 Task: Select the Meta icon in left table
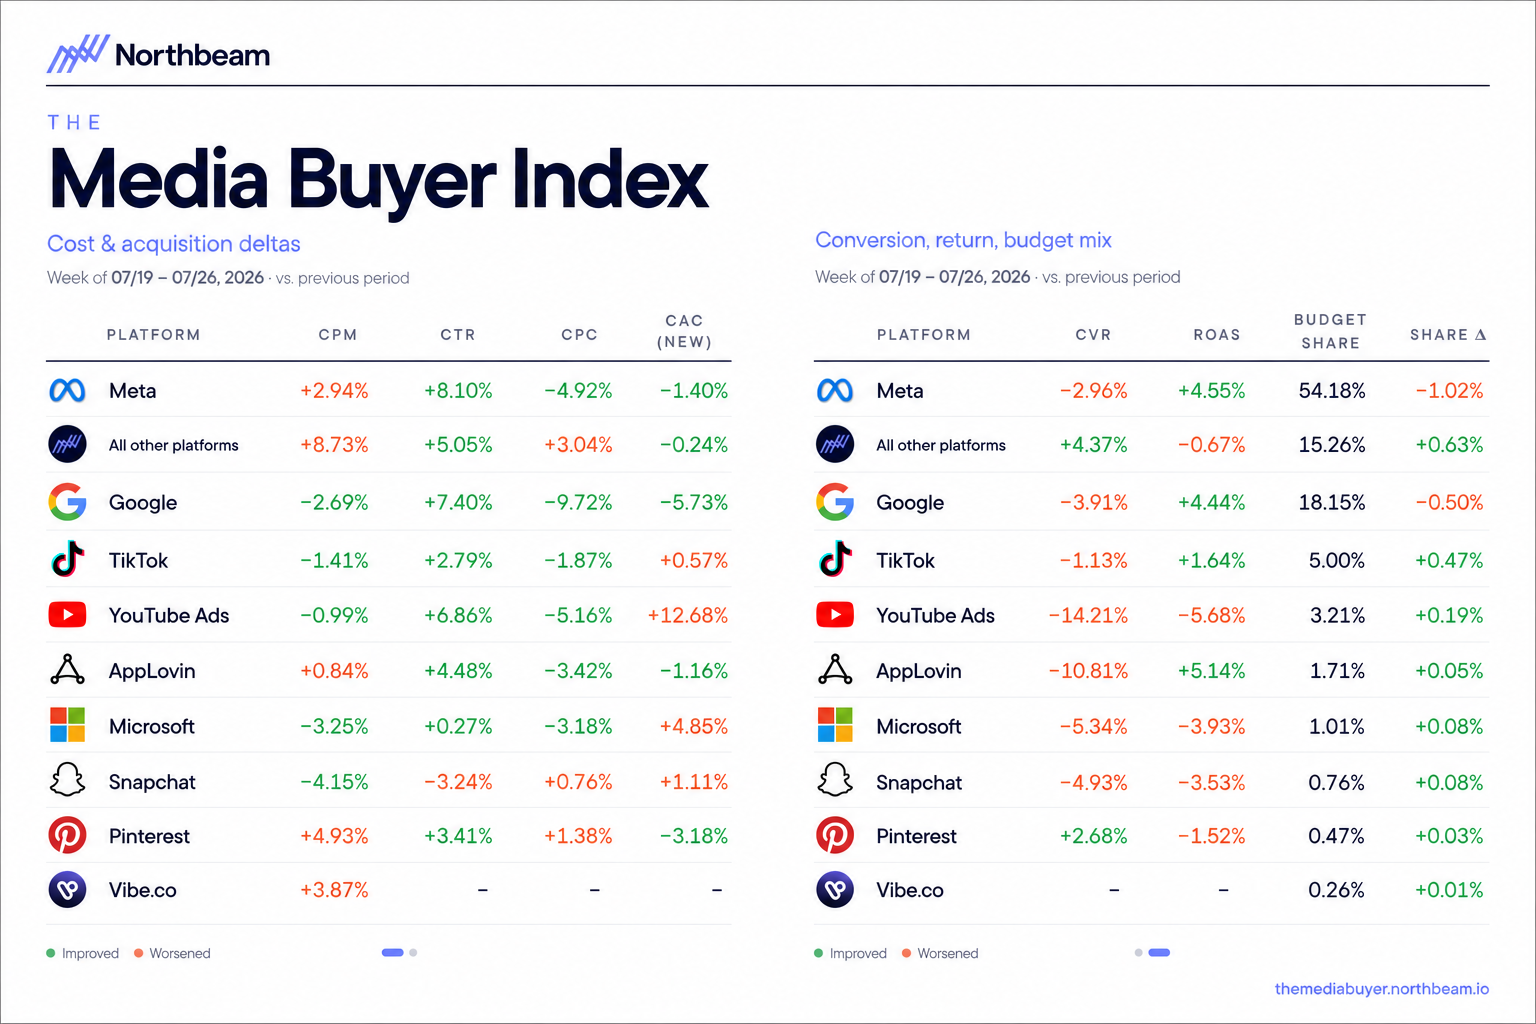point(67,391)
